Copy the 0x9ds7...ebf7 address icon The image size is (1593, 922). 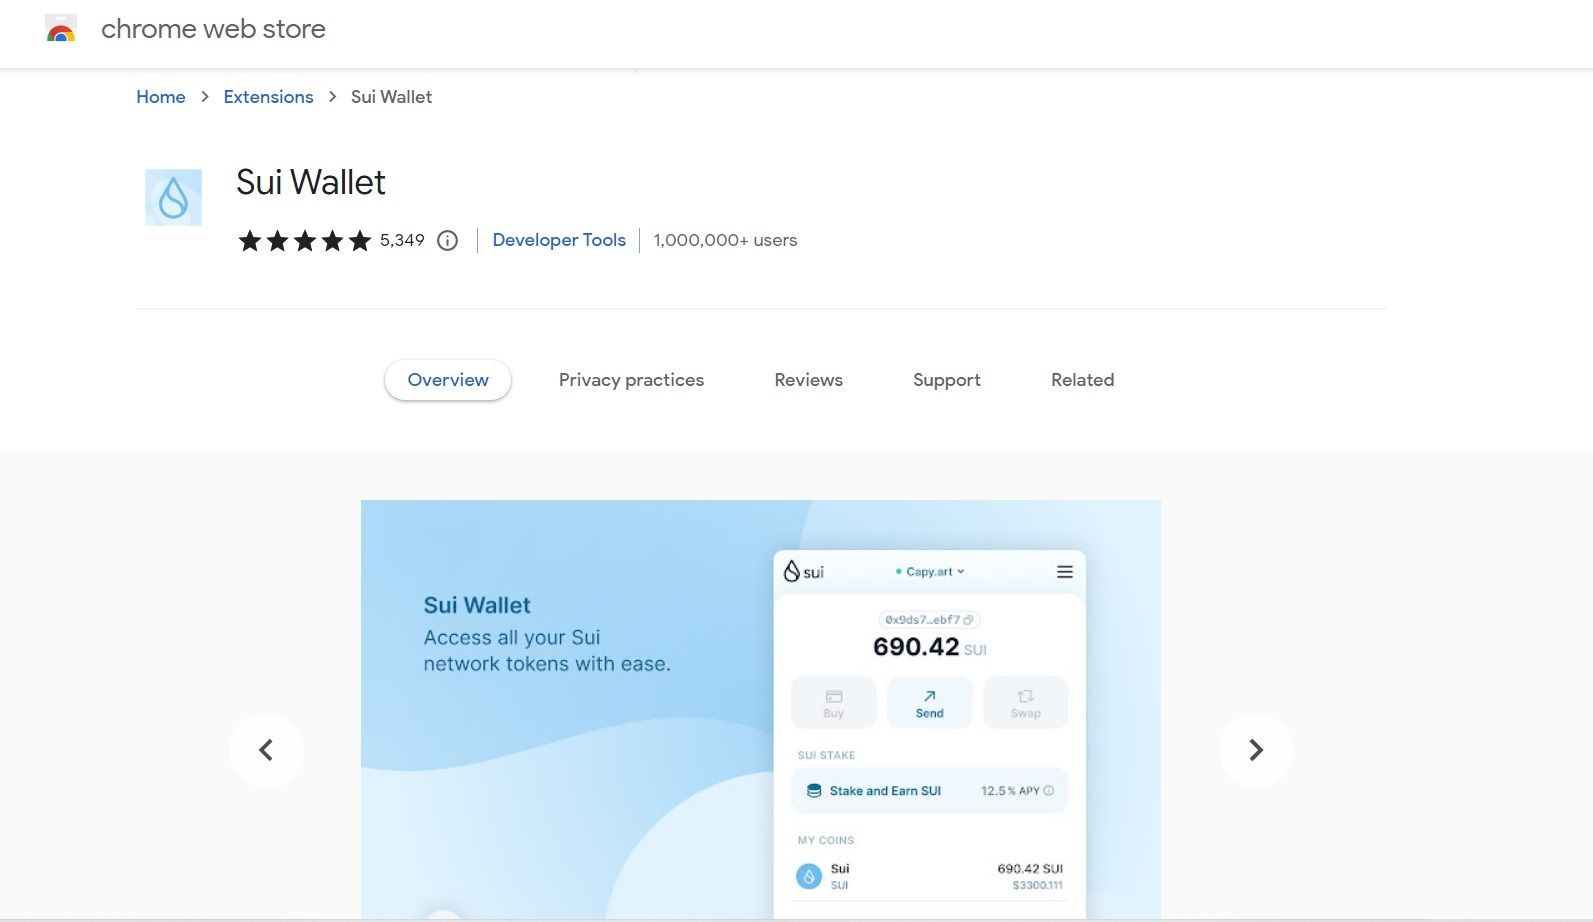(968, 620)
